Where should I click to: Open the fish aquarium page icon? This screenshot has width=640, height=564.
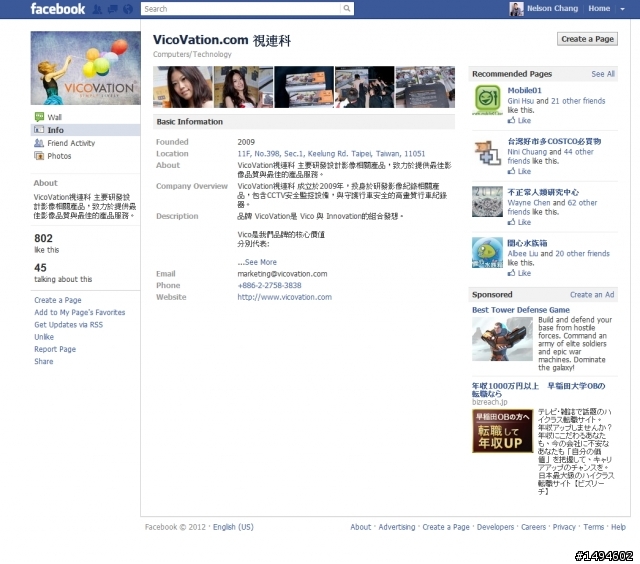pos(487,253)
